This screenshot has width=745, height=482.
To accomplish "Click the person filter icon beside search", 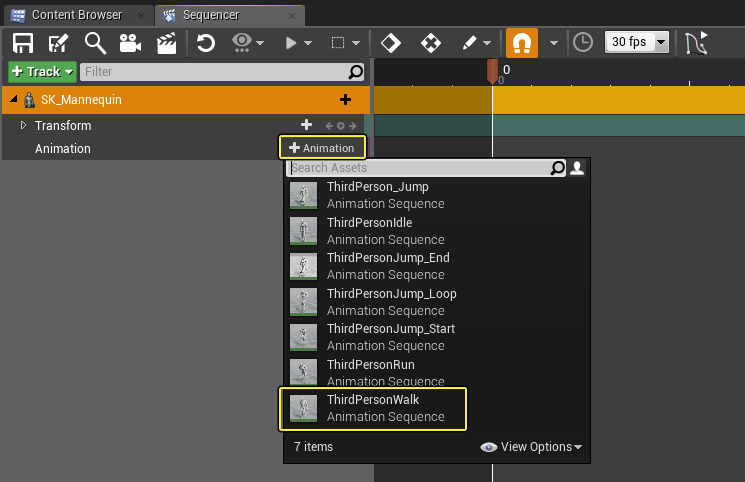I will (577, 168).
